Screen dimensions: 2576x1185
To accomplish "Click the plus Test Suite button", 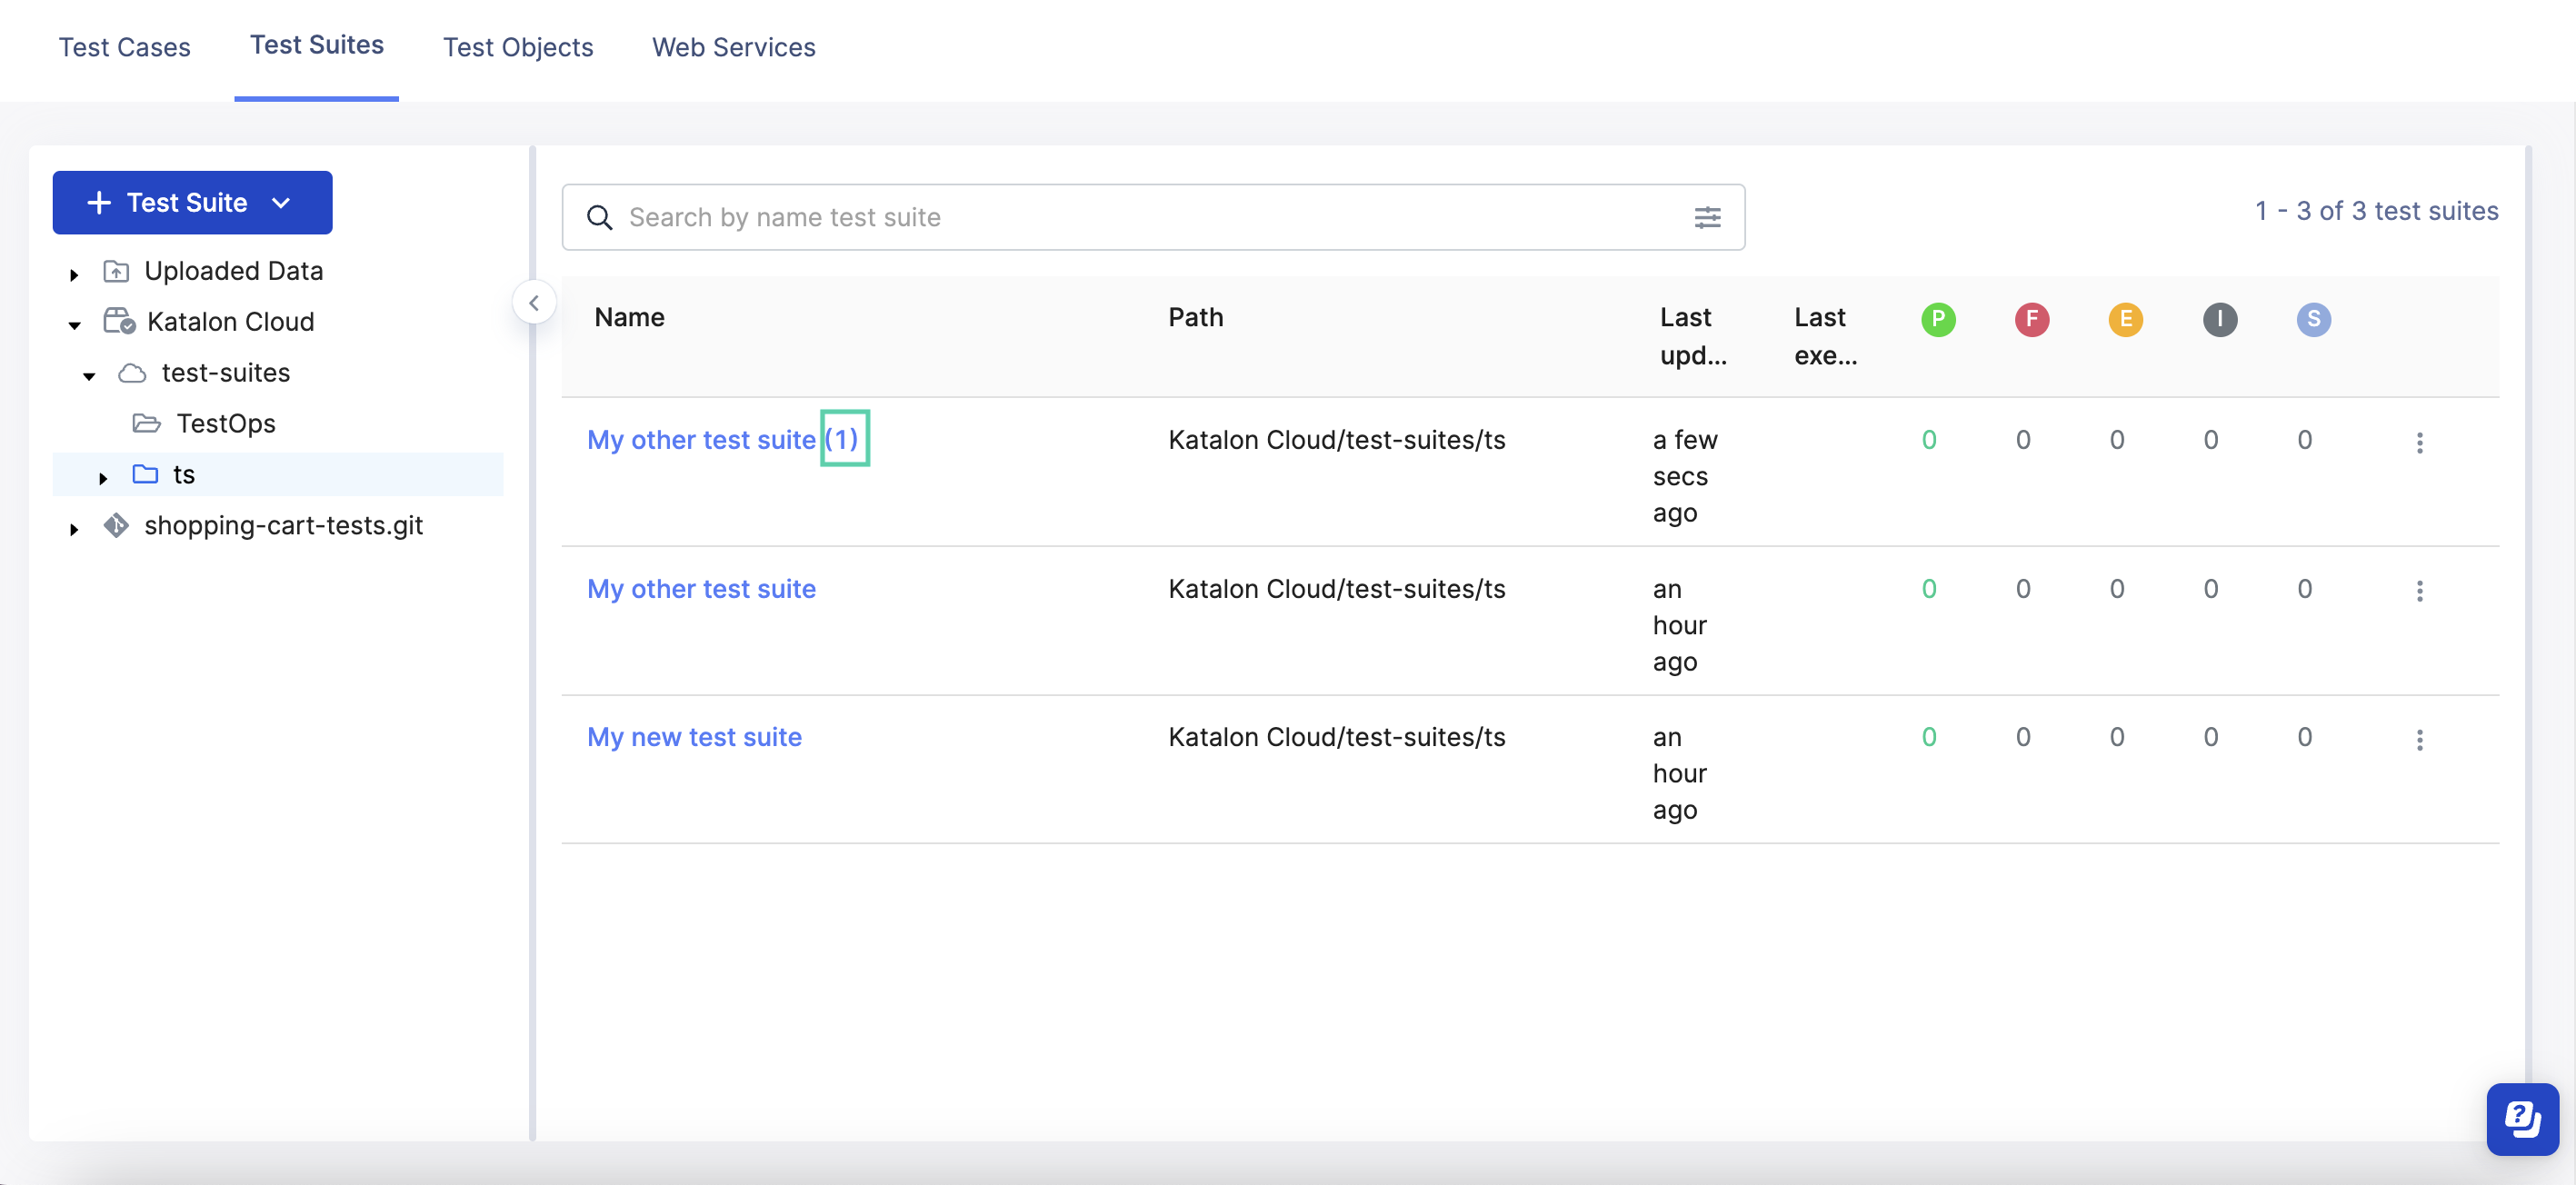I will (x=192, y=202).
